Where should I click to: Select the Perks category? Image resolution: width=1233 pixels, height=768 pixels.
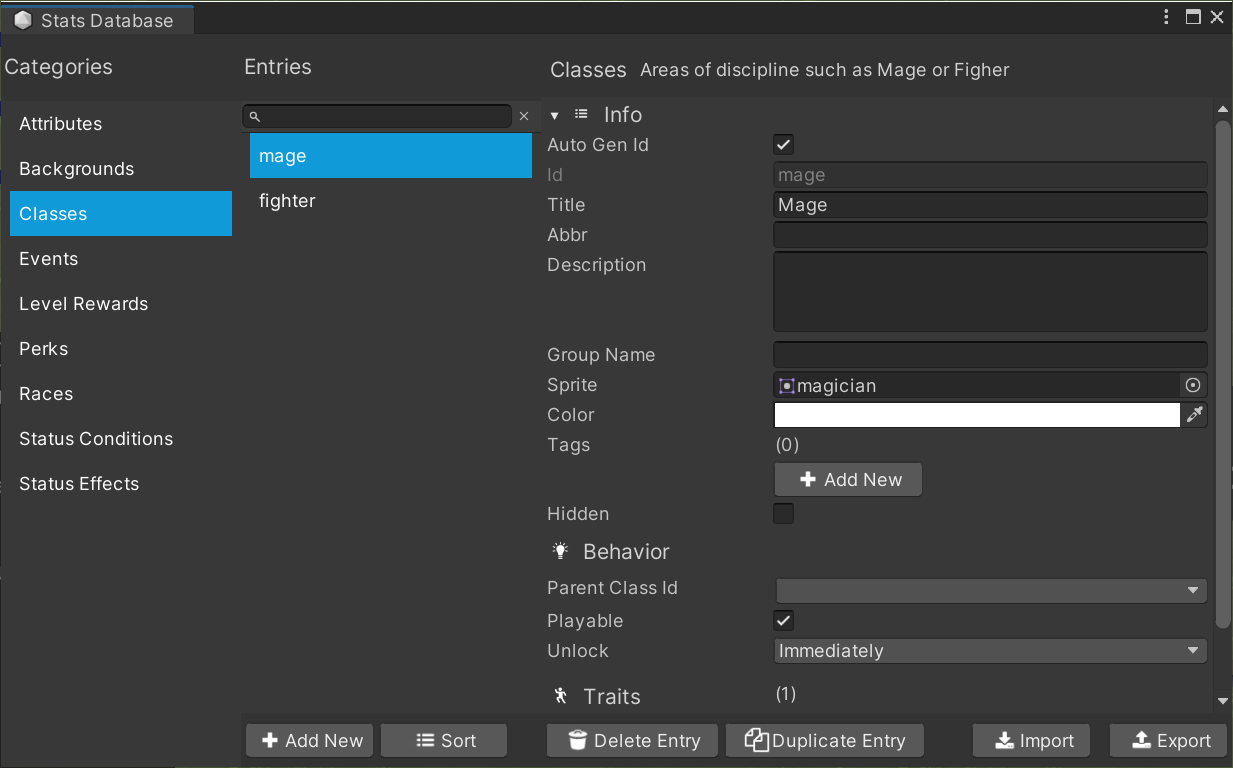[x=44, y=349]
